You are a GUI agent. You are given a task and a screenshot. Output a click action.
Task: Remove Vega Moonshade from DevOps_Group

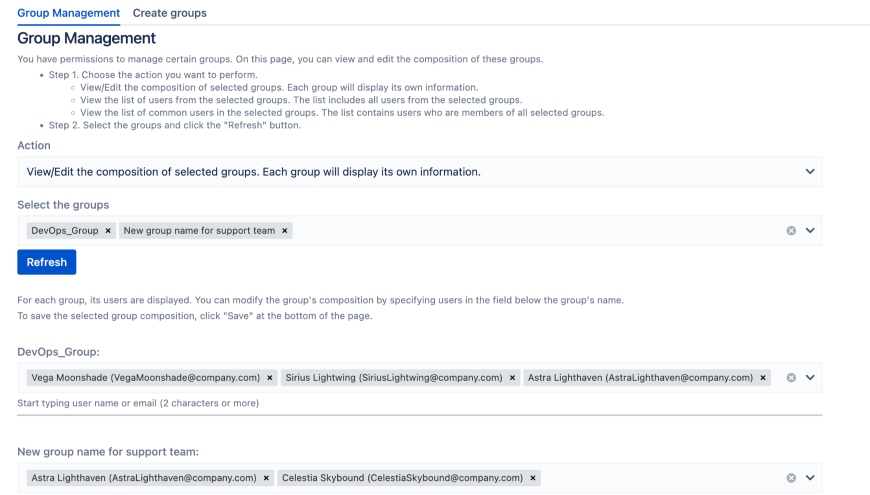pyautogui.click(x=270, y=378)
